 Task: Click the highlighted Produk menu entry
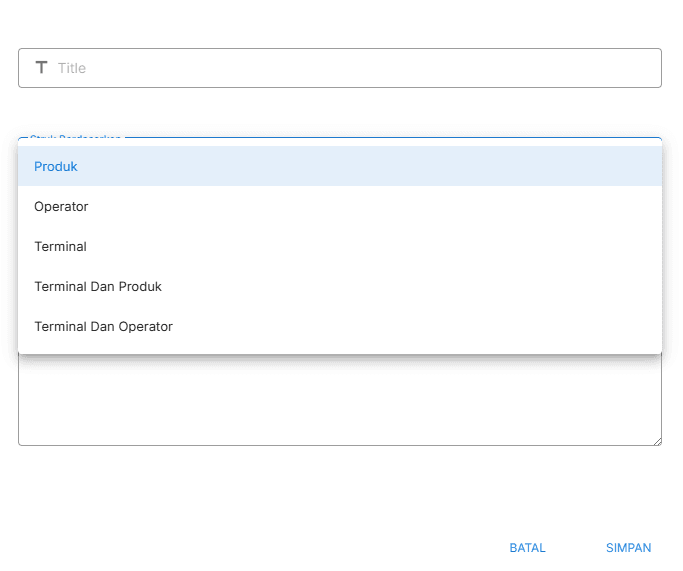coord(56,166)
